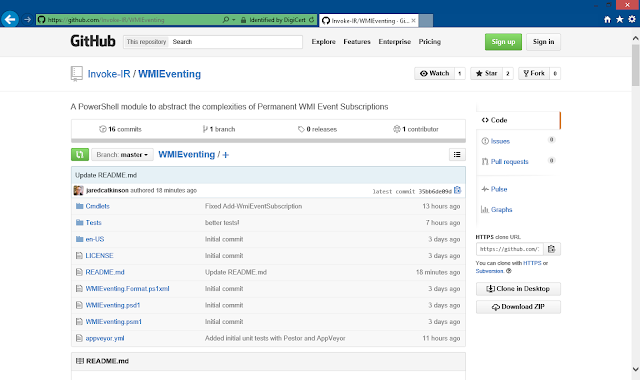This screenshot has width=640, height=380.
Task: Click the file list view icon button
Action: pyautogui.click(x=457, y=155)
